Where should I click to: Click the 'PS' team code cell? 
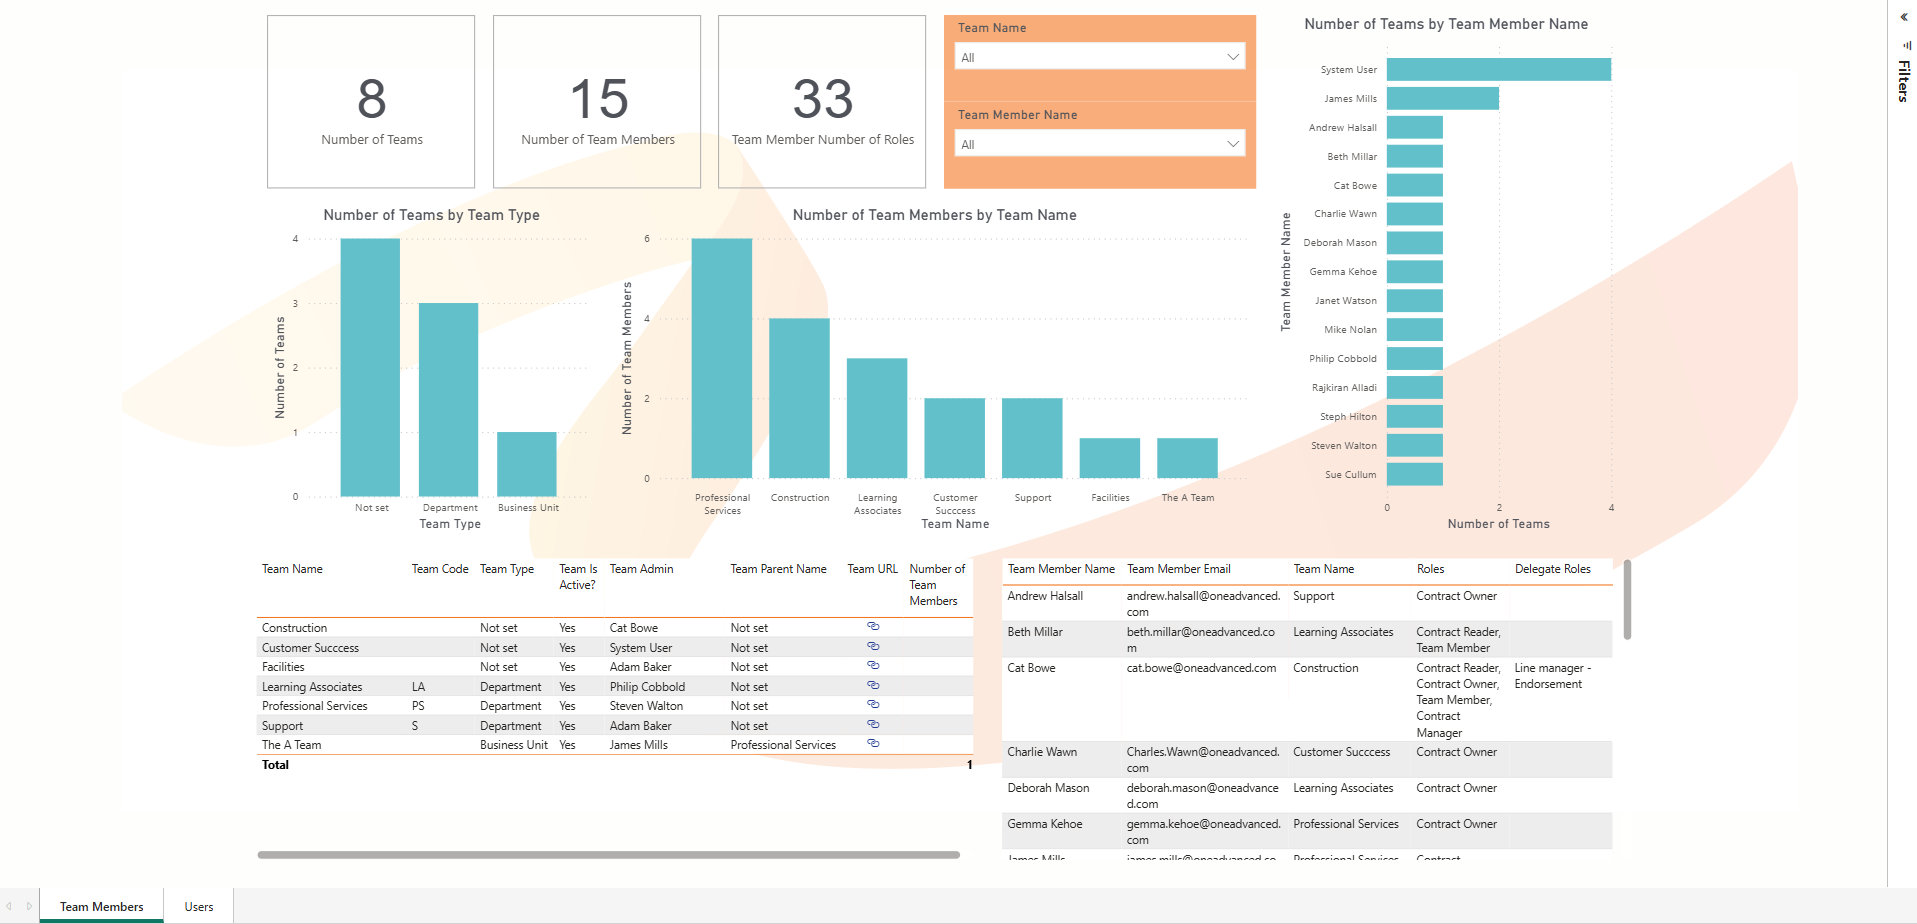(418, 706)
